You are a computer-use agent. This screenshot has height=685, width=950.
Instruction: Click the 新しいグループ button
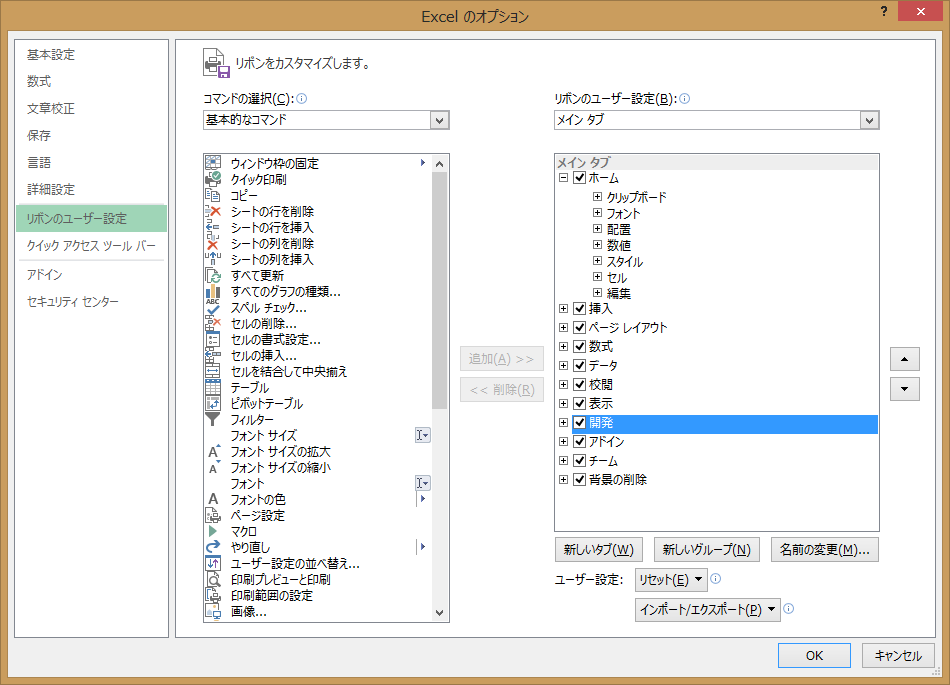tap(706, 550)
